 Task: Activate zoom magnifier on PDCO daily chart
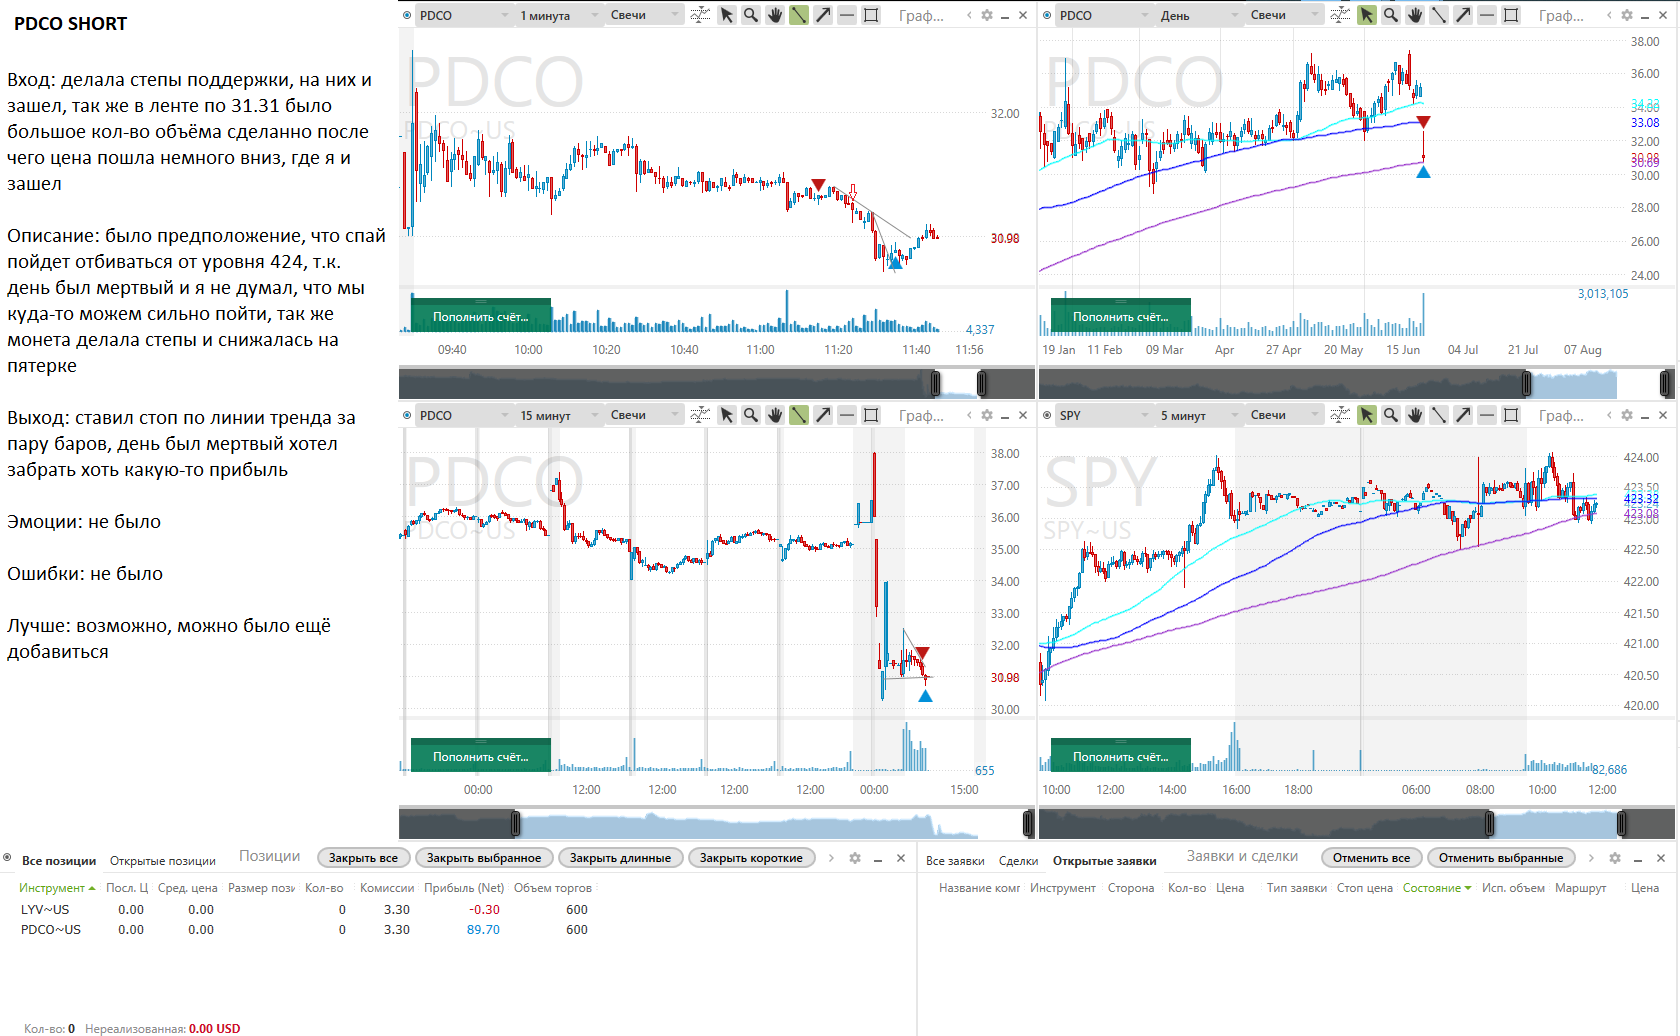pos(1391,15)
